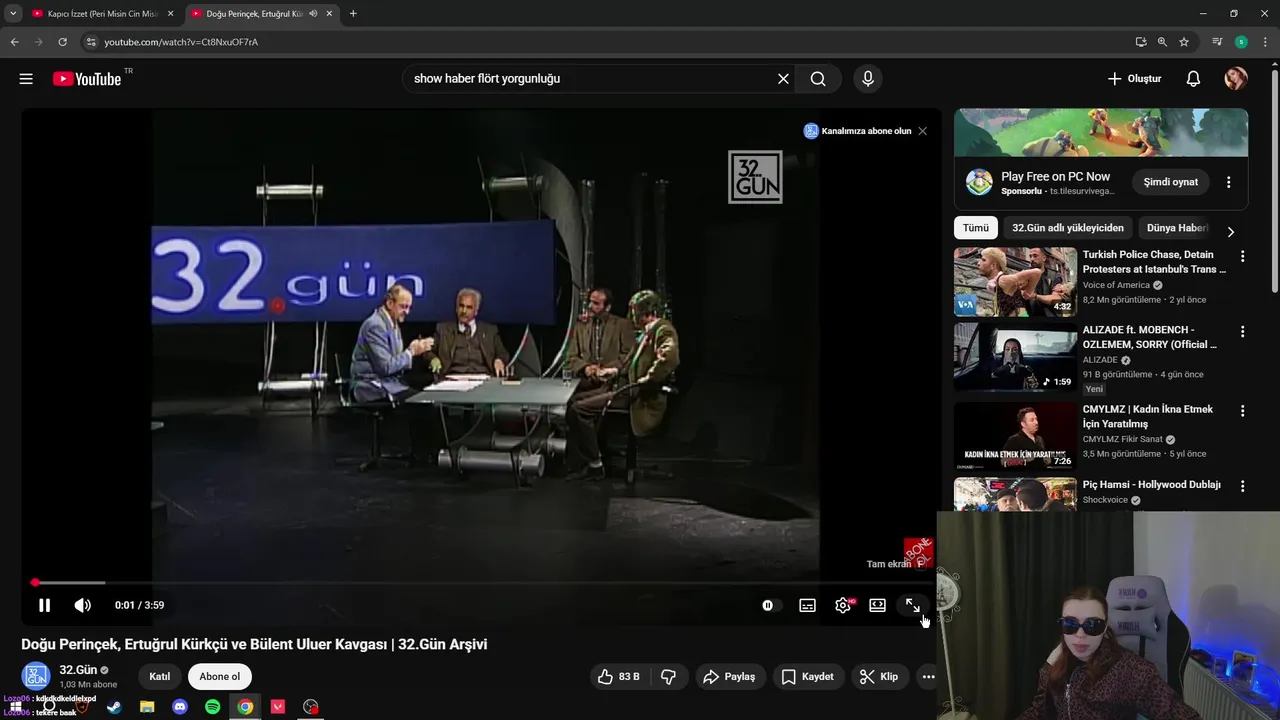Open 'Piç Hamsi - Hollywood Dublajı' title

pos(1151,485)
